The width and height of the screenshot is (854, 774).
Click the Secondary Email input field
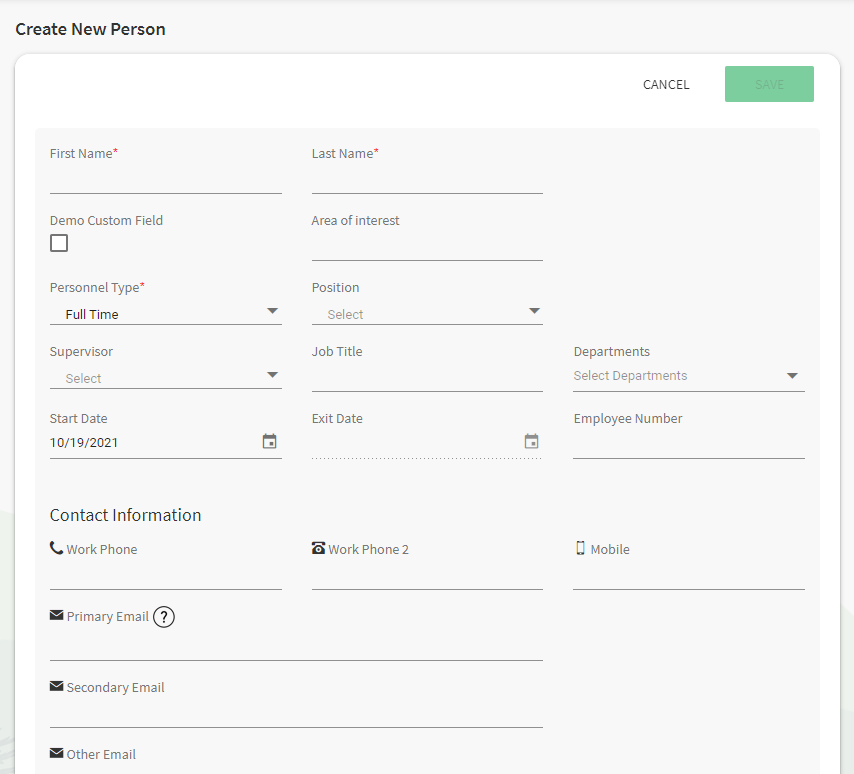click(x=296, y=714)
